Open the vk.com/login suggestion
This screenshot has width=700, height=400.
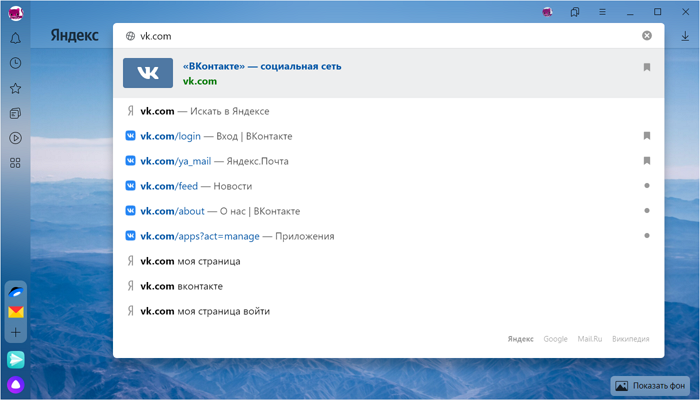[388, 136]
